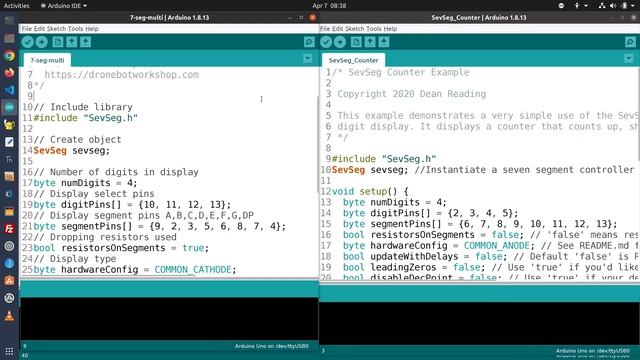Image resolution: width=640 pixels, height=360 pixels.
Task: Open Ubuntu Software from the dock
Action: (9, 280)
